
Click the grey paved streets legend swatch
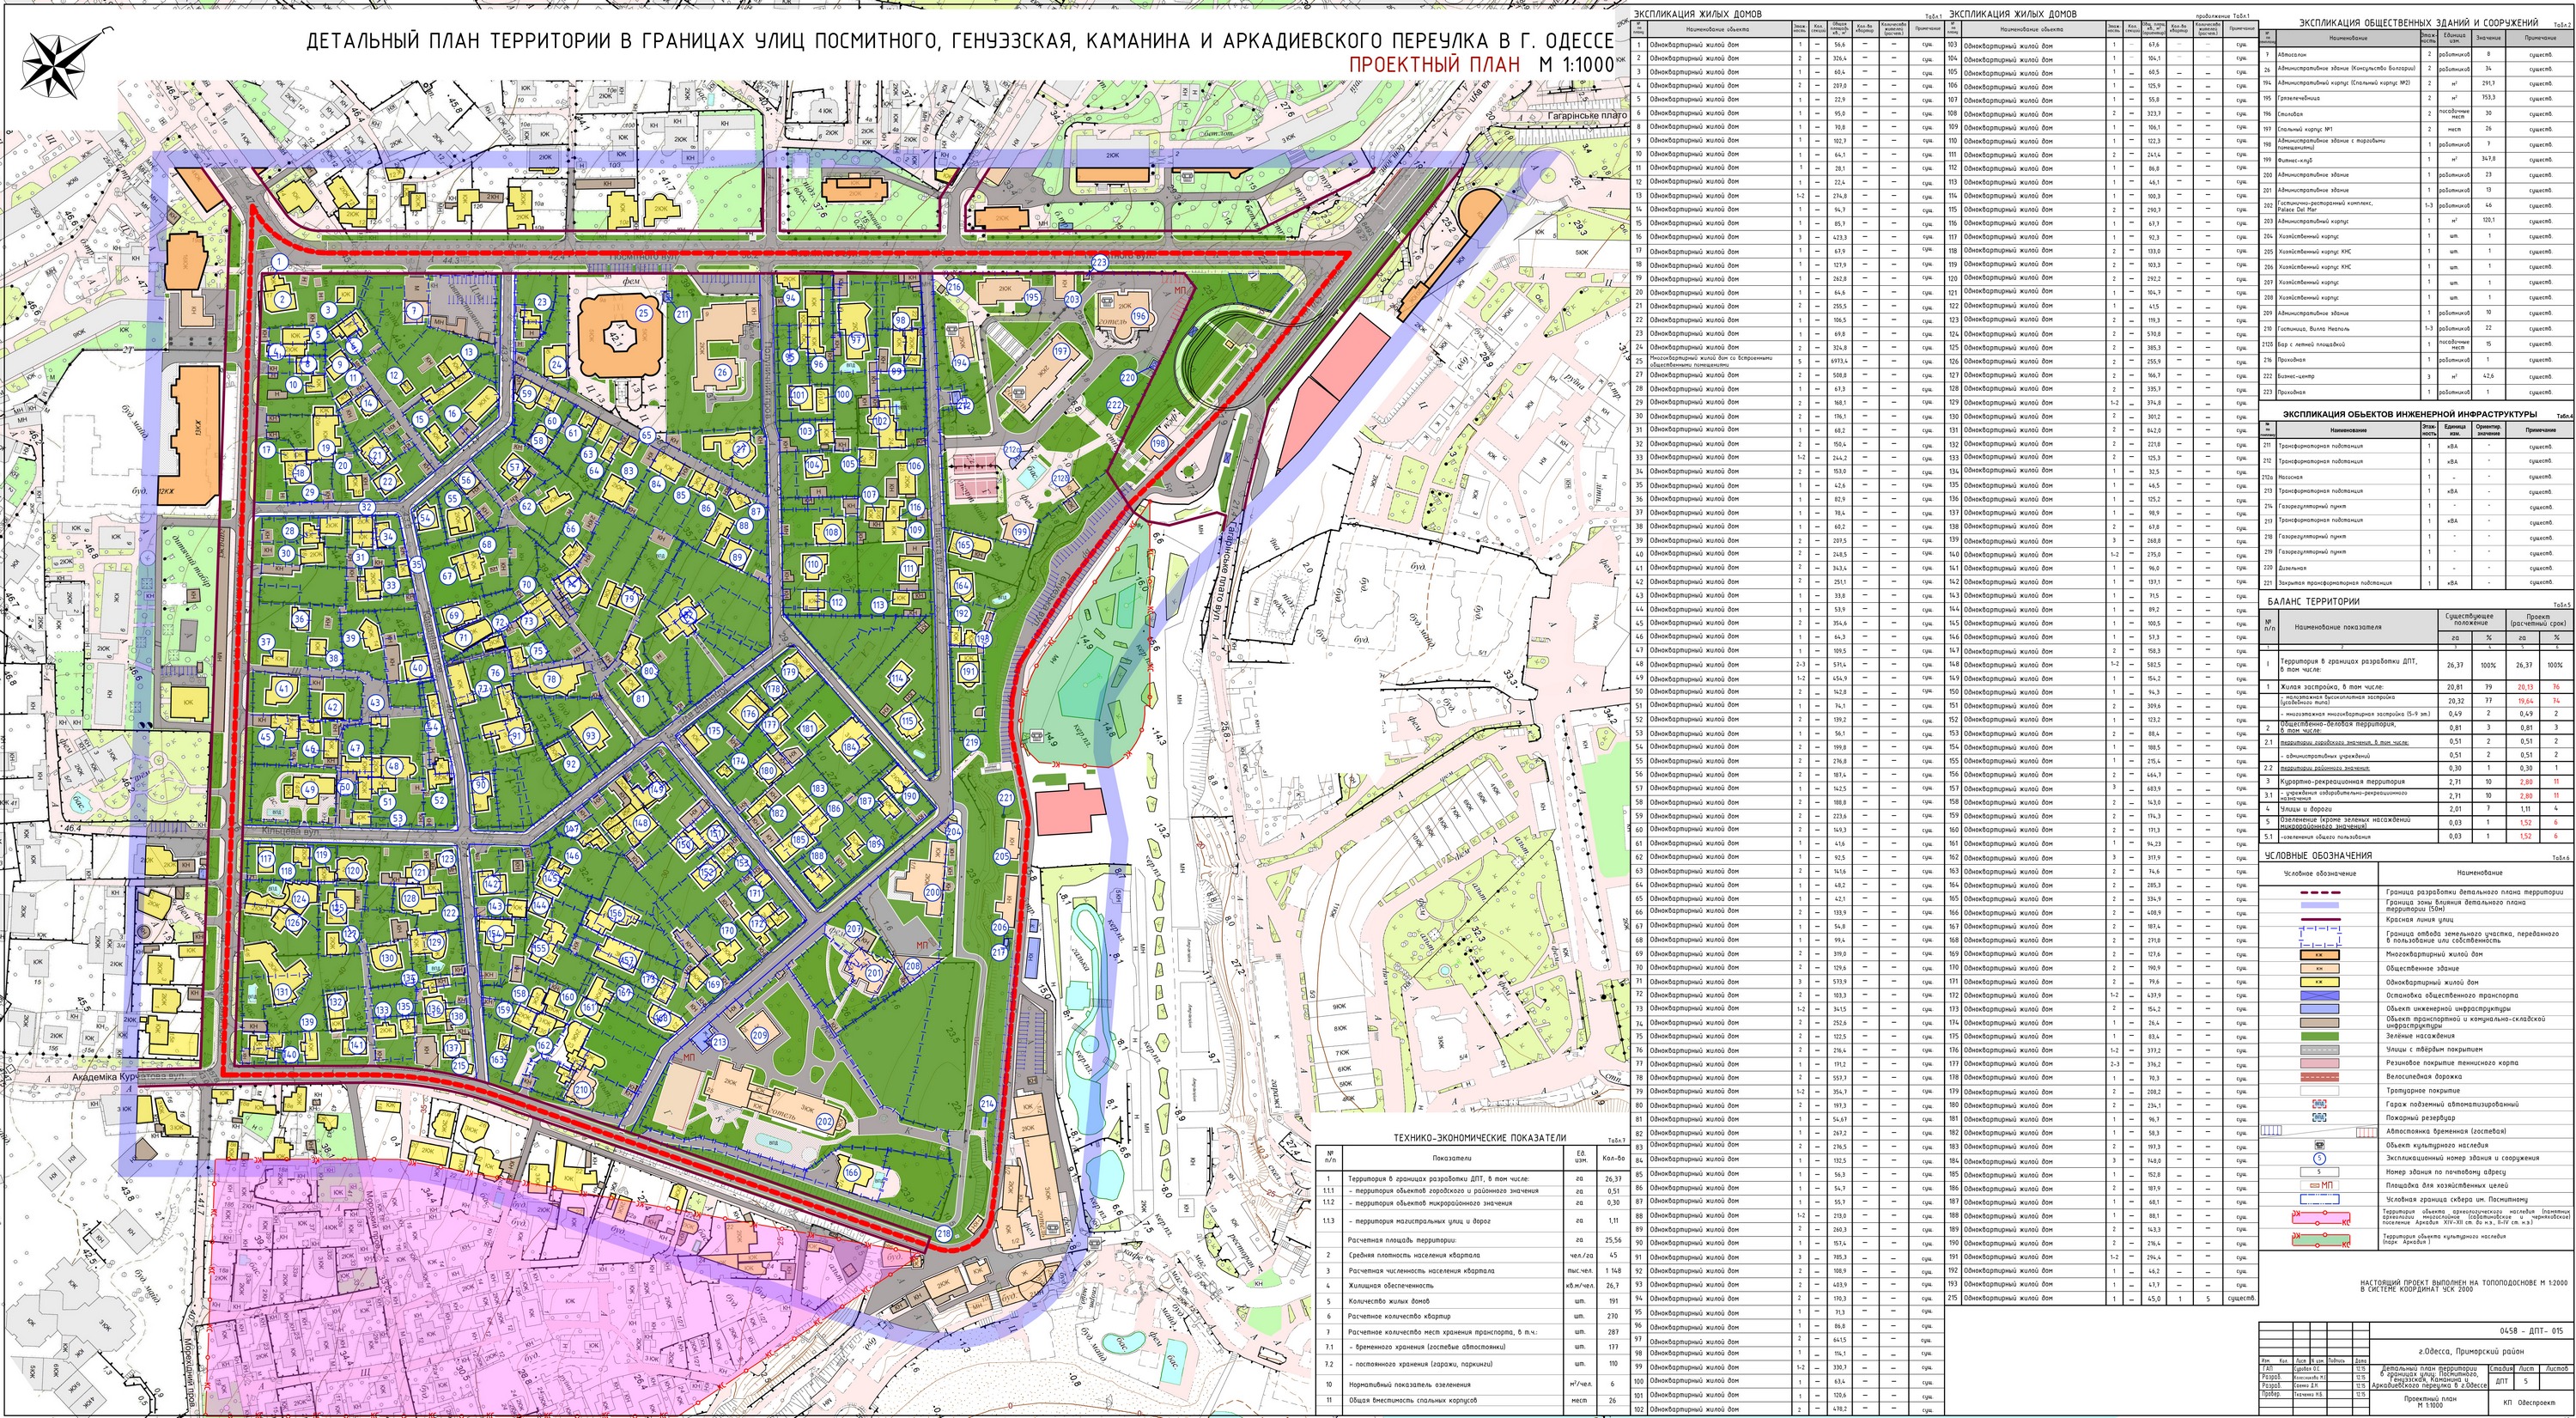(2320, 1050)
